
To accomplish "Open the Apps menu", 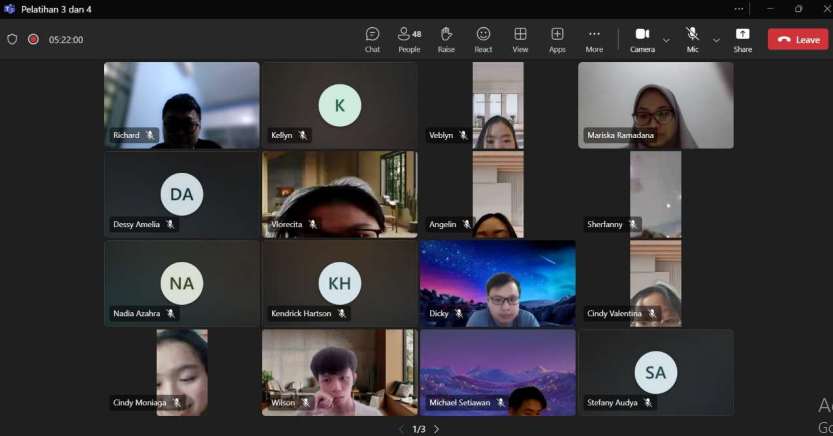I will (x=557, y=39).
